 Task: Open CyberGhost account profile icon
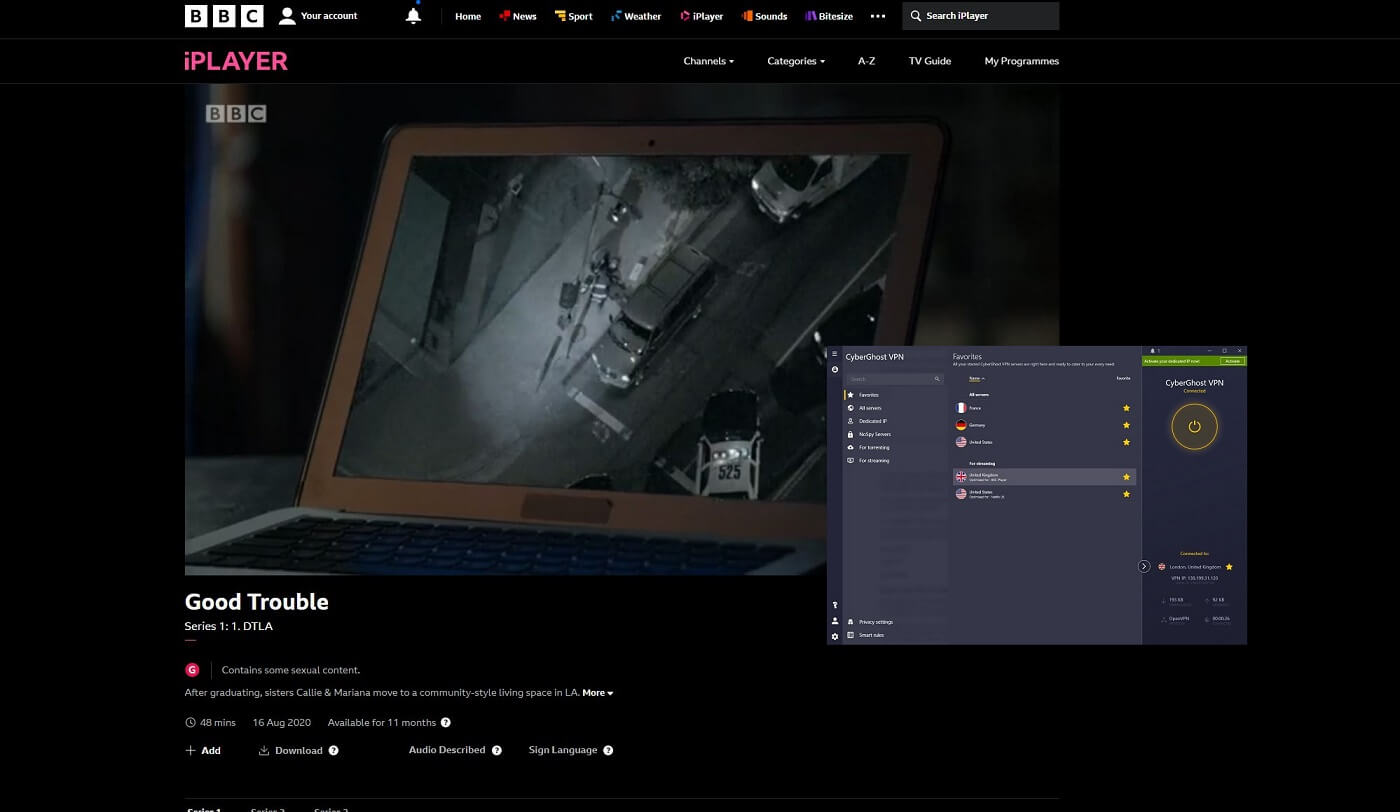click(x=835, y=621)
